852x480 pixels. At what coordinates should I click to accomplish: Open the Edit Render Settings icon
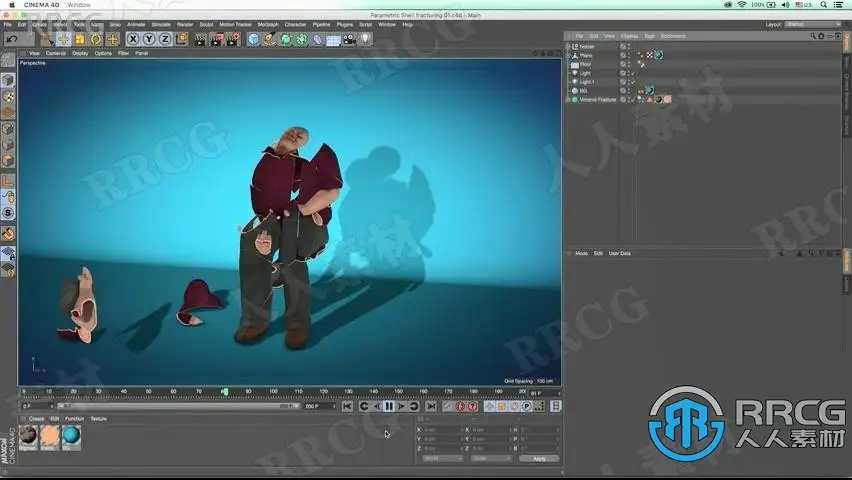click(233, 39)
